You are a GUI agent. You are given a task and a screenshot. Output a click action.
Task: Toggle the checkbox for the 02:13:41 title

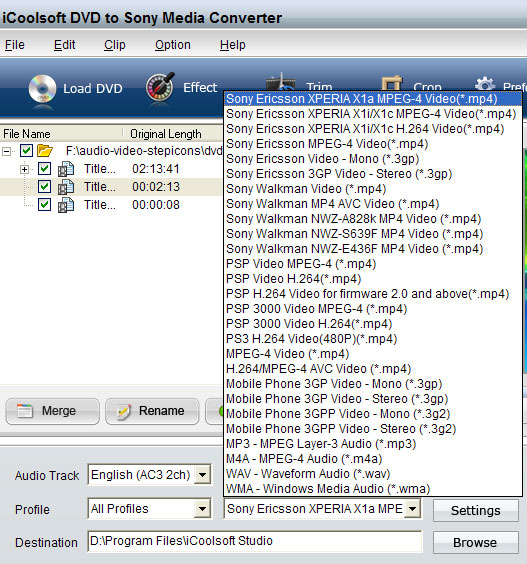(44, 168)
